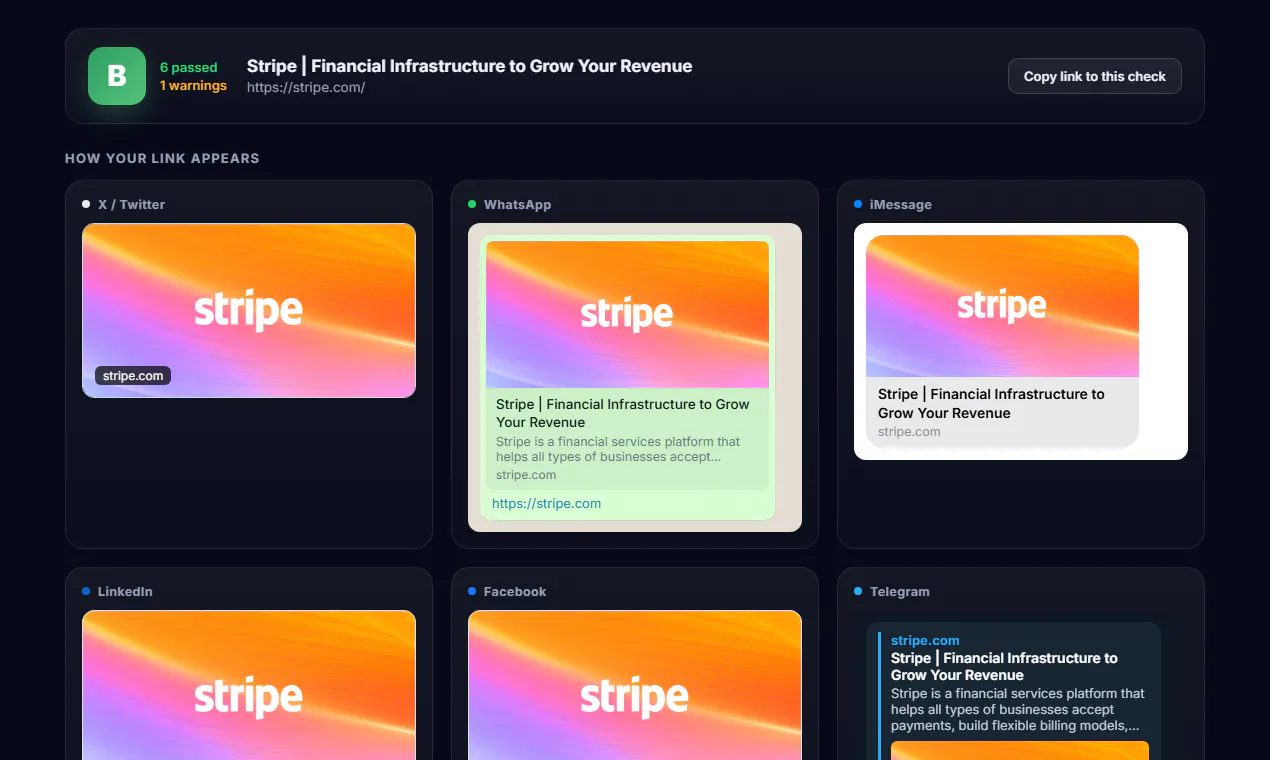
Task: Open the https://stripe.com/ URL in header
Action: tap(306, 87)
